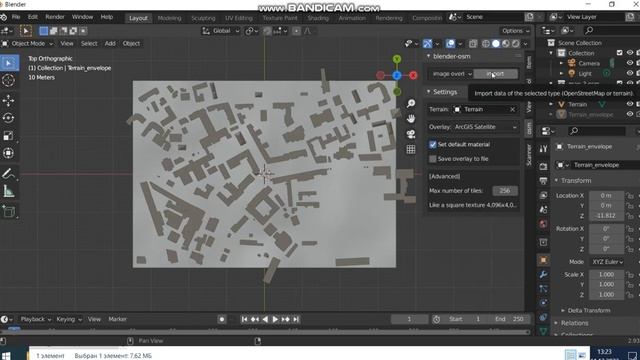The height and width of the screenshot is (360, 640).
Task: Collapse the Settings panel
Action: (x=429, y=92)
